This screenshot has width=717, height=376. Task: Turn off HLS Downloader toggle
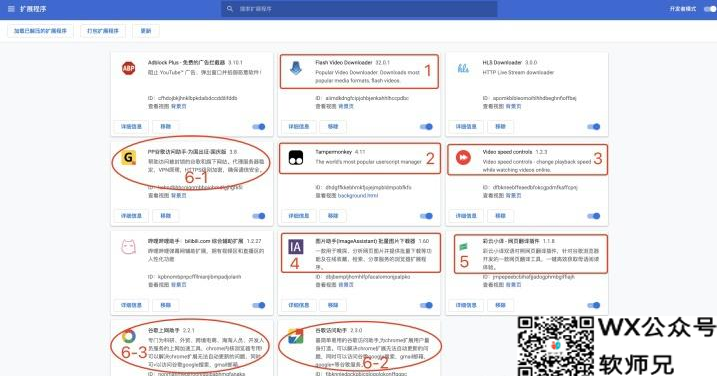tap(594, 127)
